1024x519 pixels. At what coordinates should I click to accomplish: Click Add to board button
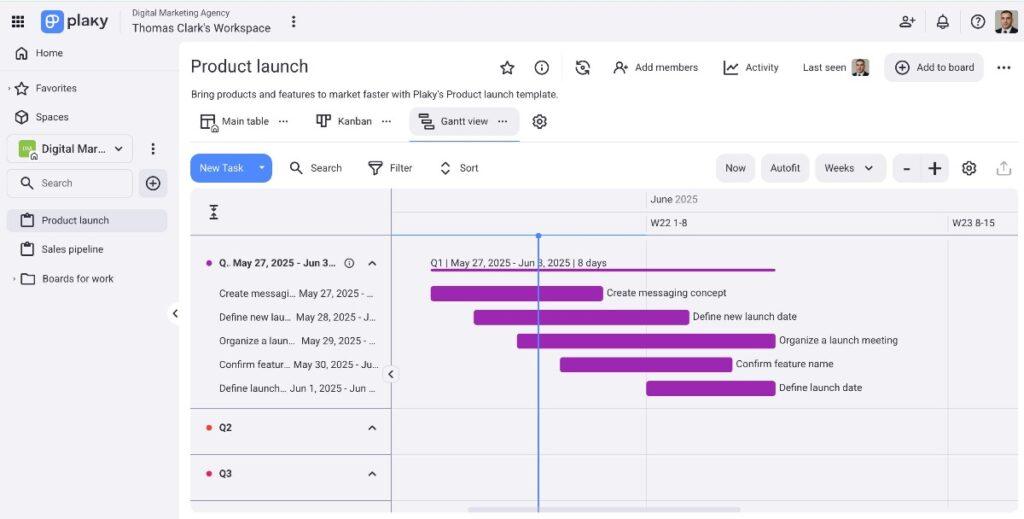click(934, 67)
